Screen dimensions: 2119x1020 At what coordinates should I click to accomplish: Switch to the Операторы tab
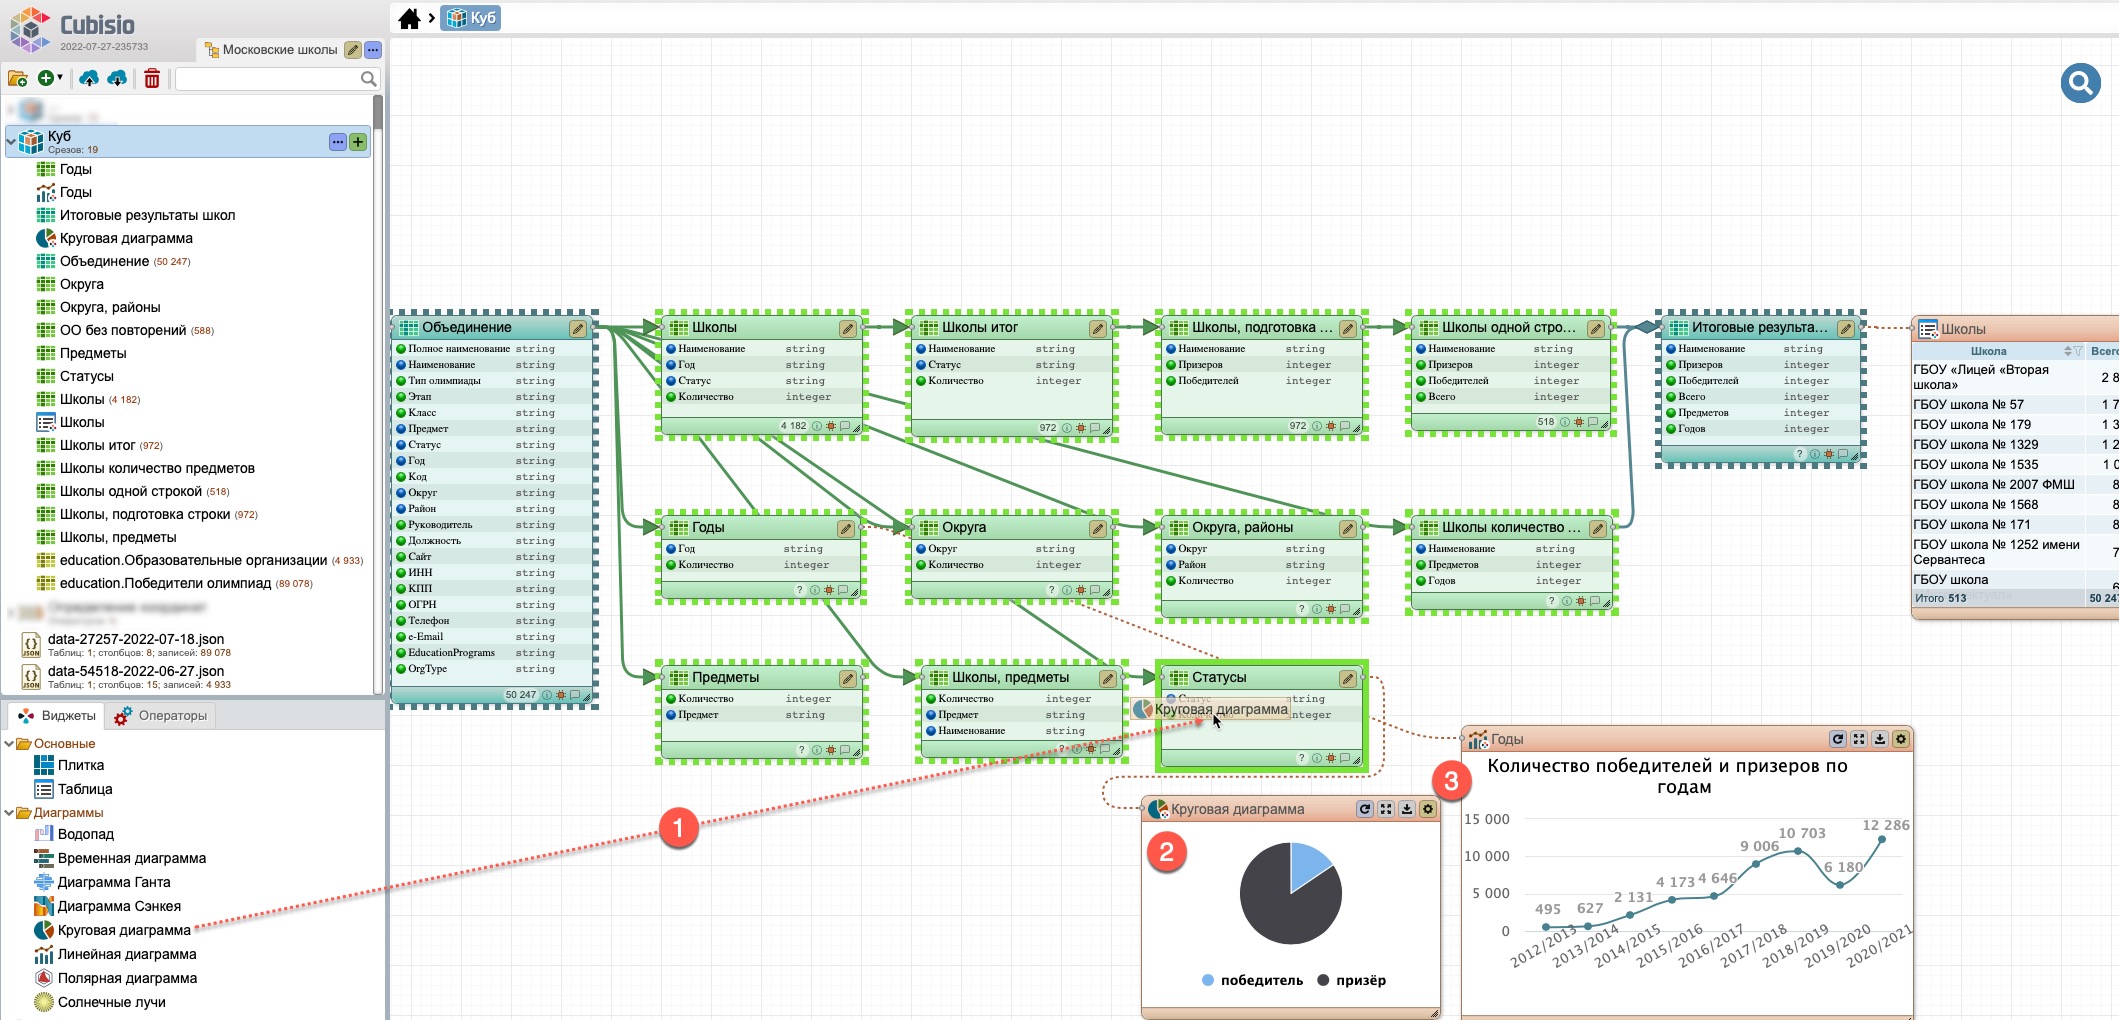click(x=161, y=716)
